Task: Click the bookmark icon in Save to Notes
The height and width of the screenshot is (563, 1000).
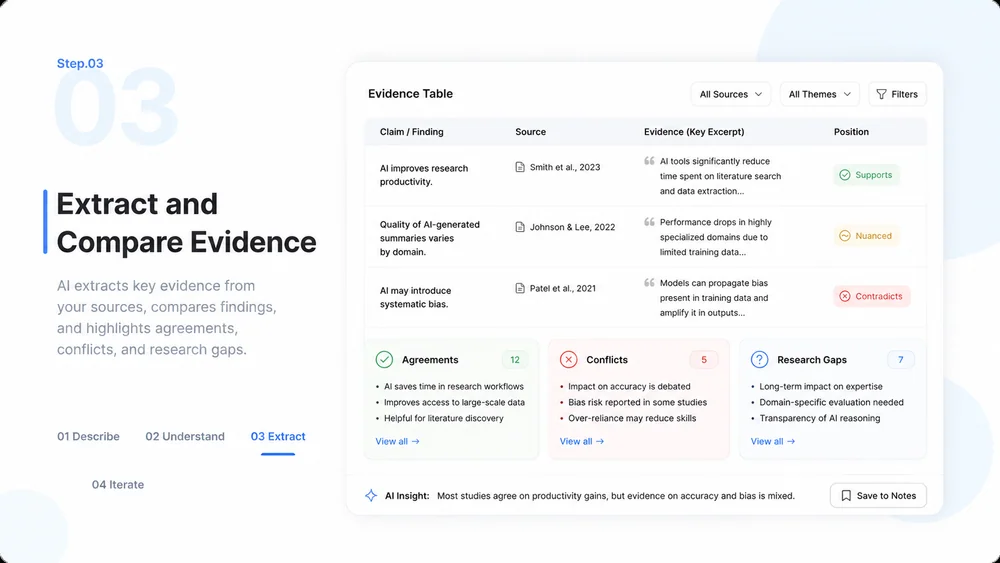Action: coord(846,495)
